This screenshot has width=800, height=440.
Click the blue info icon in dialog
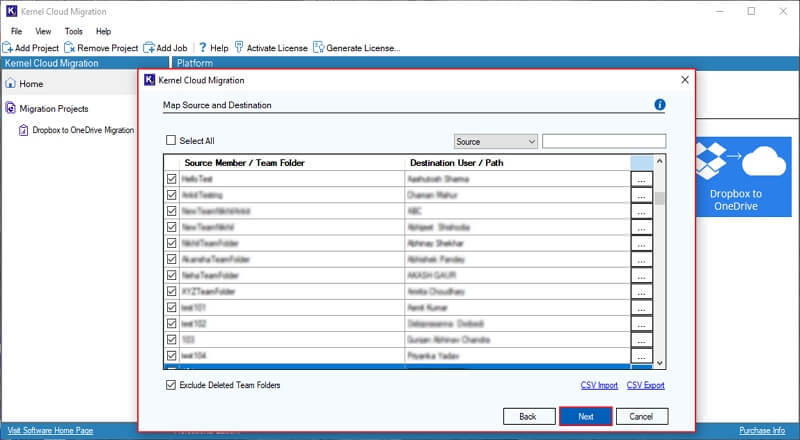[x=660, y=105]
